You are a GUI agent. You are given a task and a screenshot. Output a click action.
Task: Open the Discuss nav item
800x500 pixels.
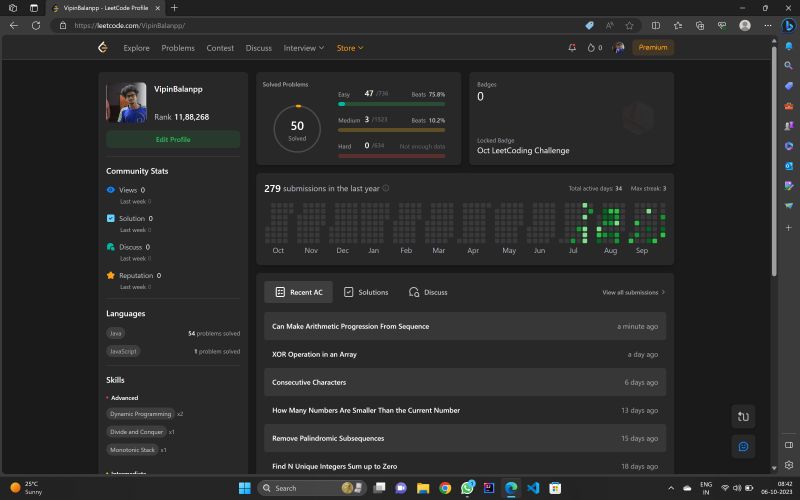(x=259, y=48)
